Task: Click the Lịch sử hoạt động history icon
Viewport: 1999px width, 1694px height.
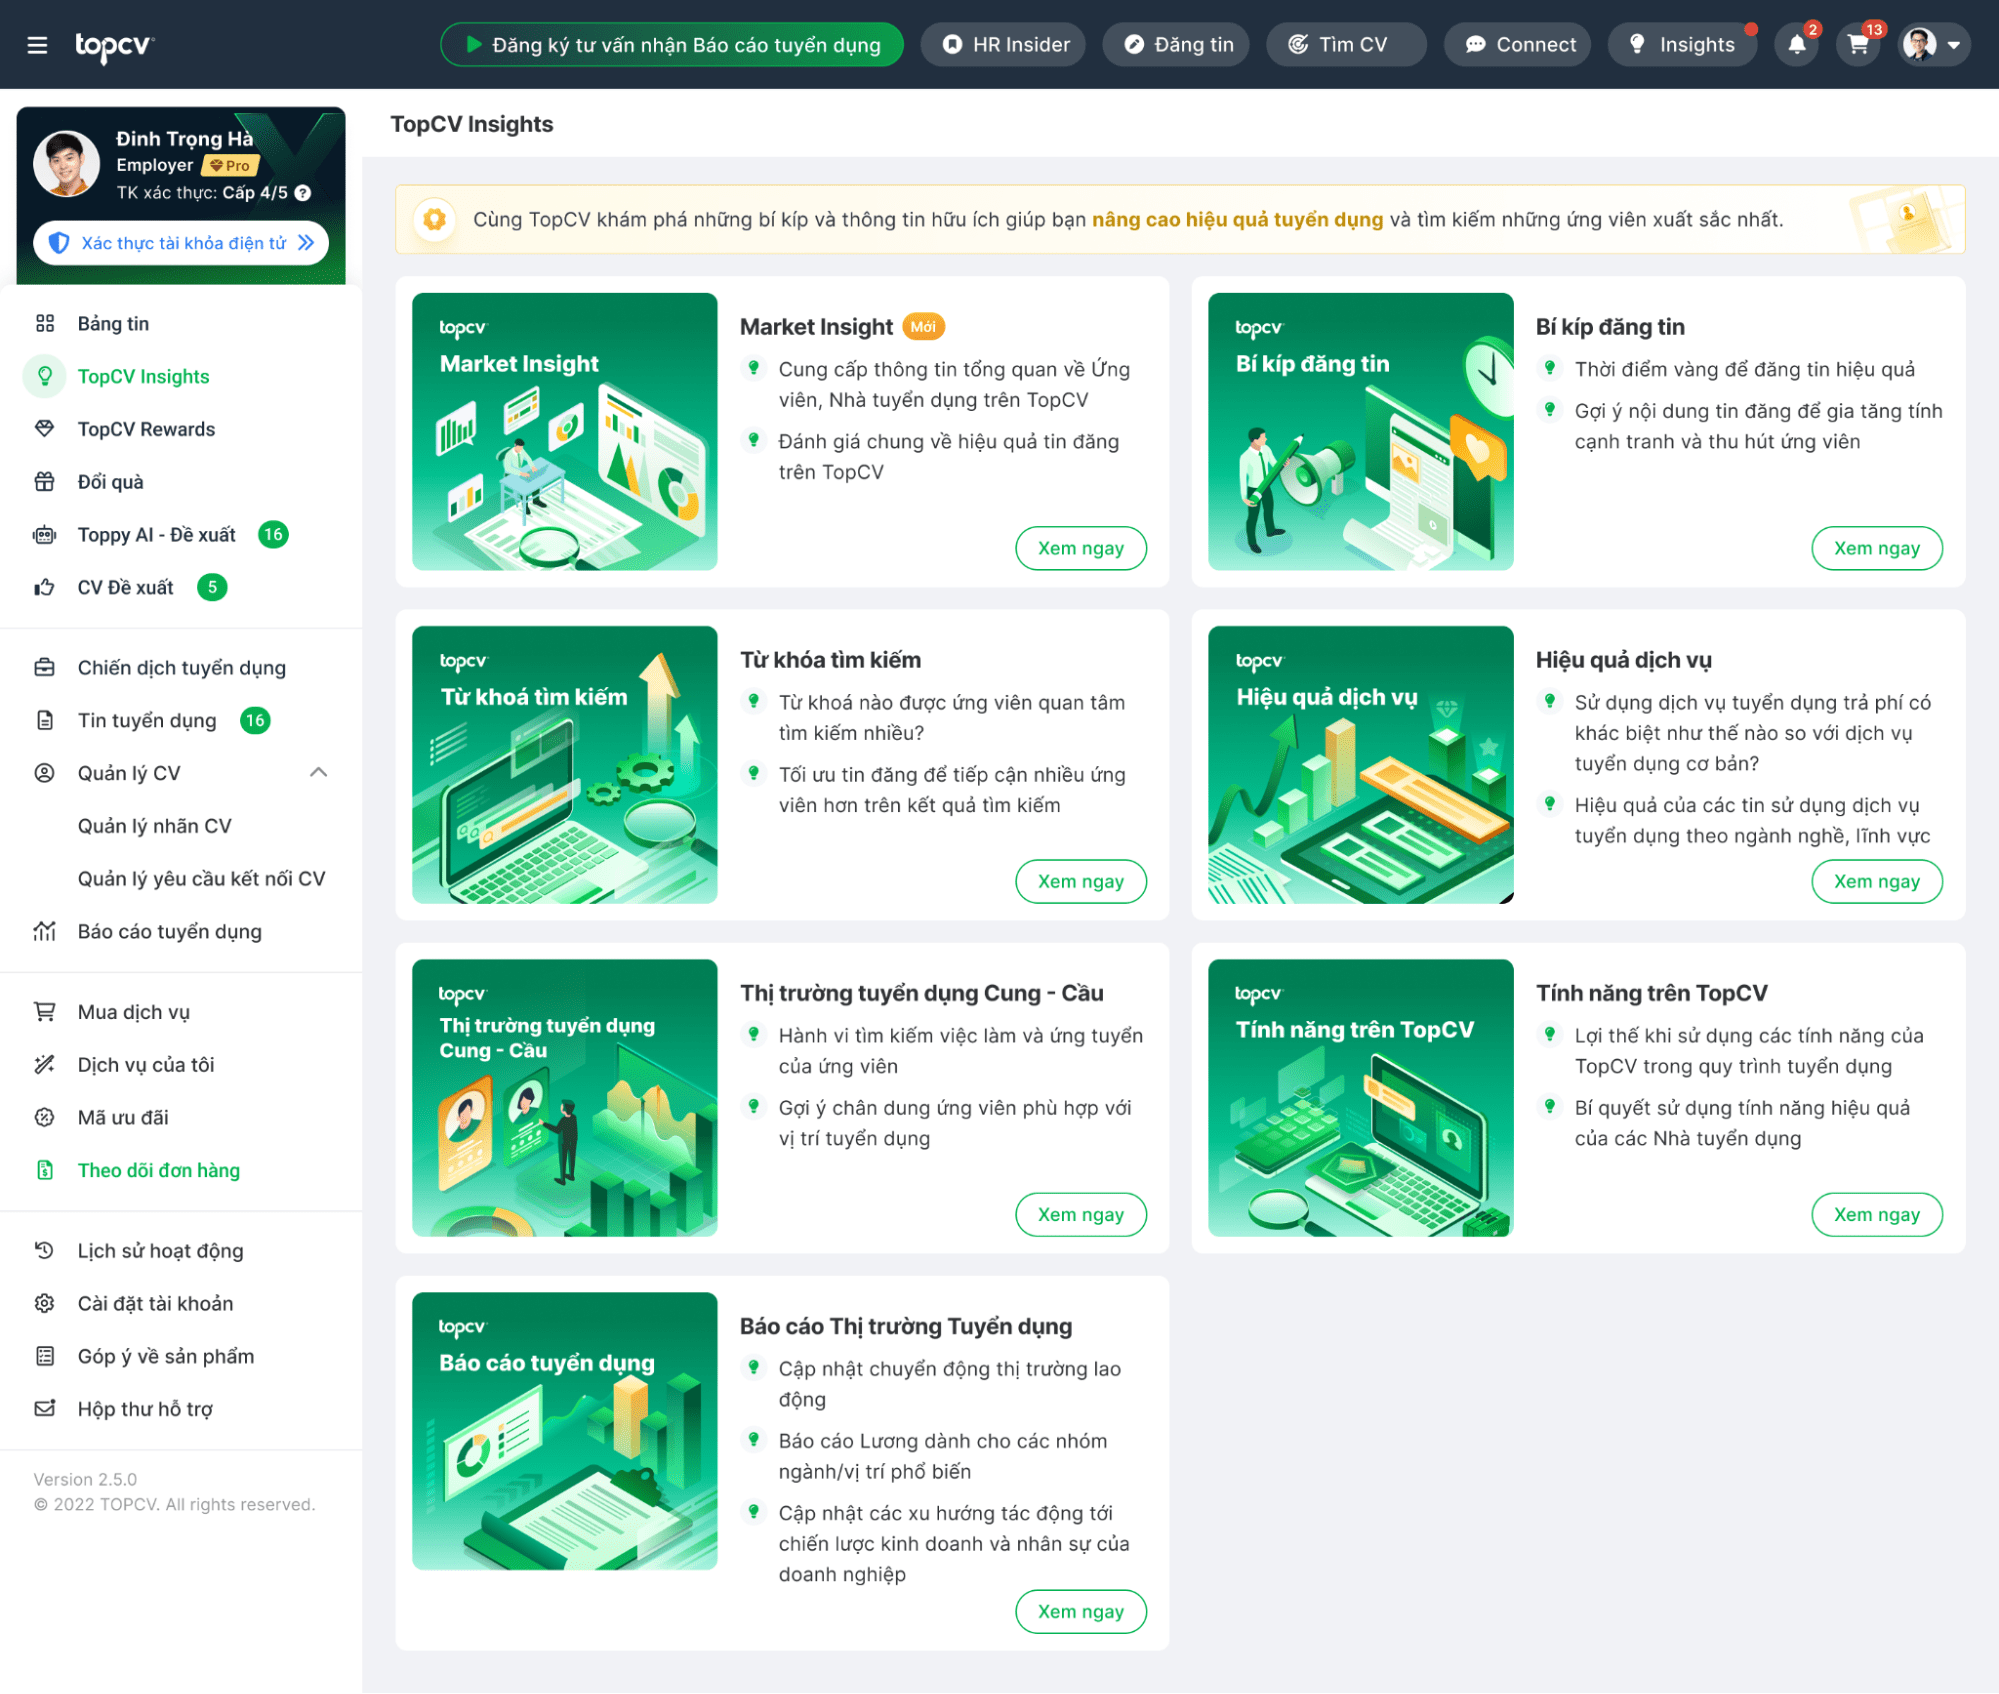Action: 45,1250
